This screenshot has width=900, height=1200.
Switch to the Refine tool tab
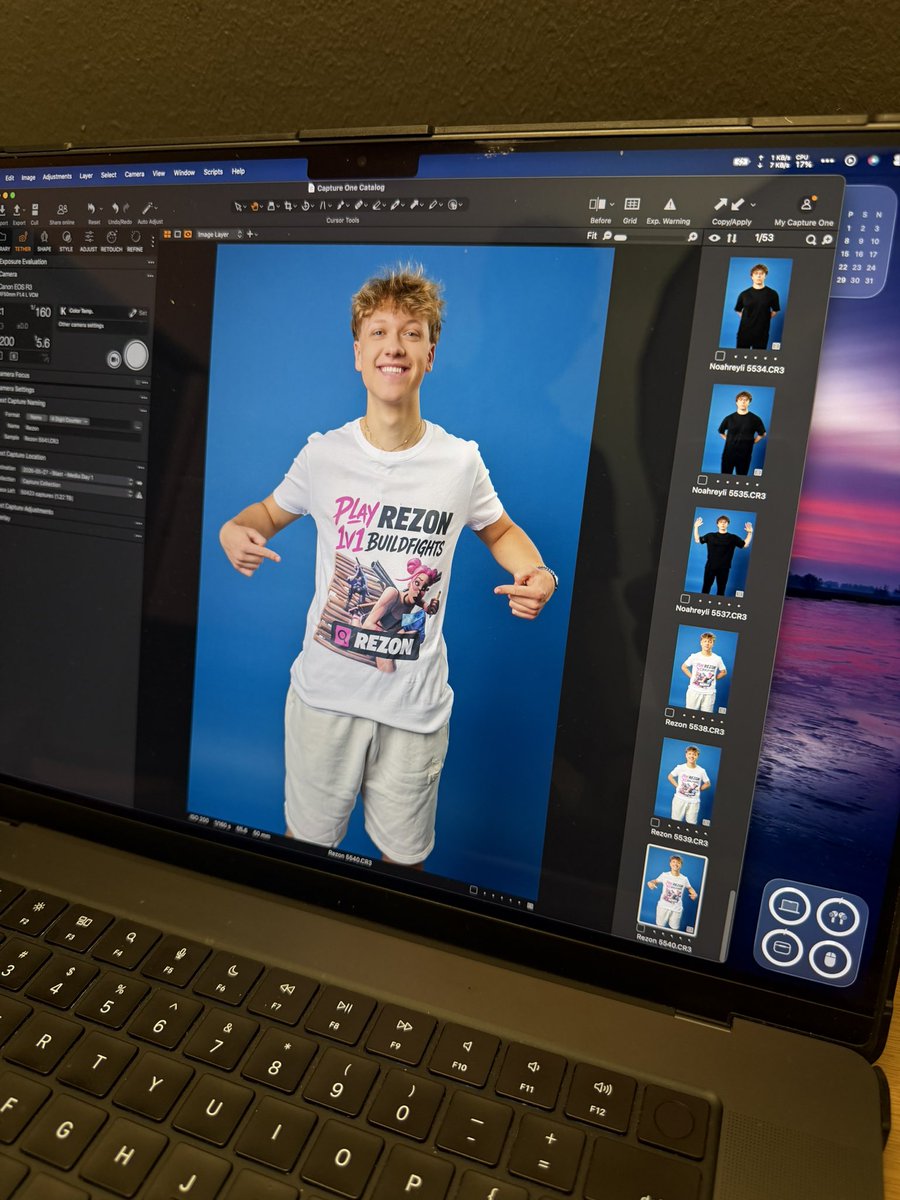coord(135,241)
